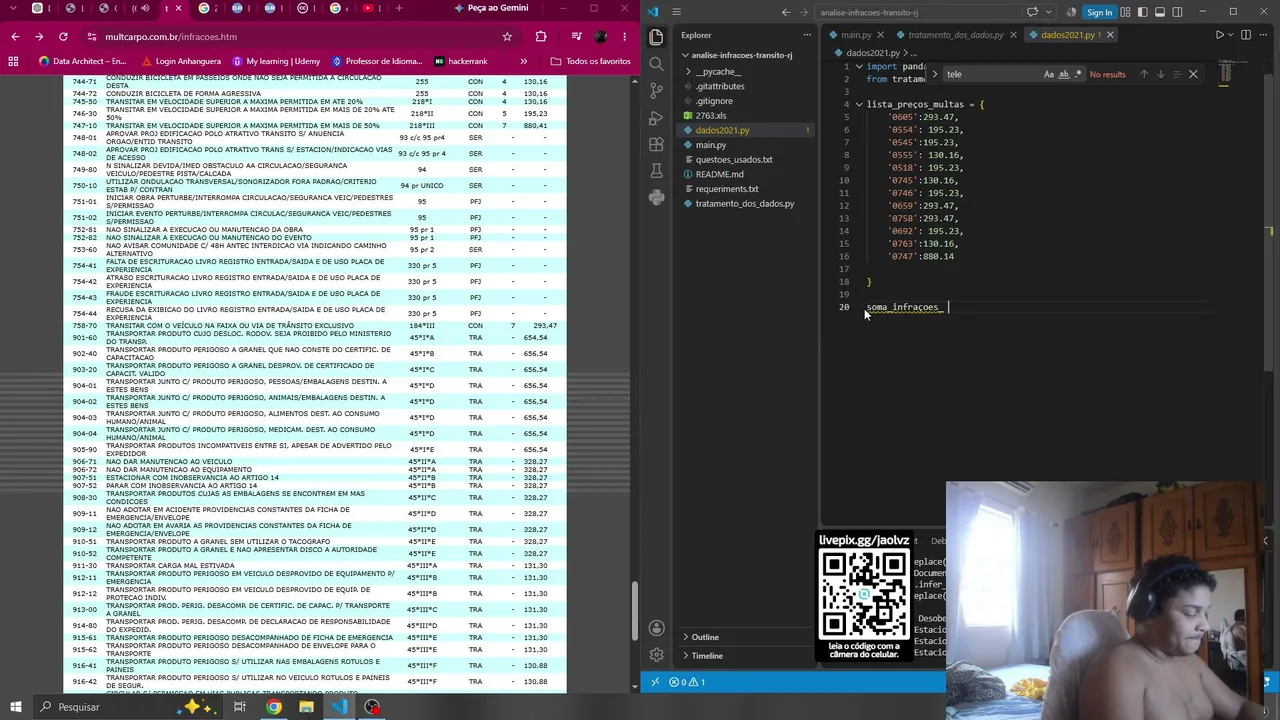Close the find widget
Image resolution: width=1280 pixels, height=720 pixels.
[1193, 74]
